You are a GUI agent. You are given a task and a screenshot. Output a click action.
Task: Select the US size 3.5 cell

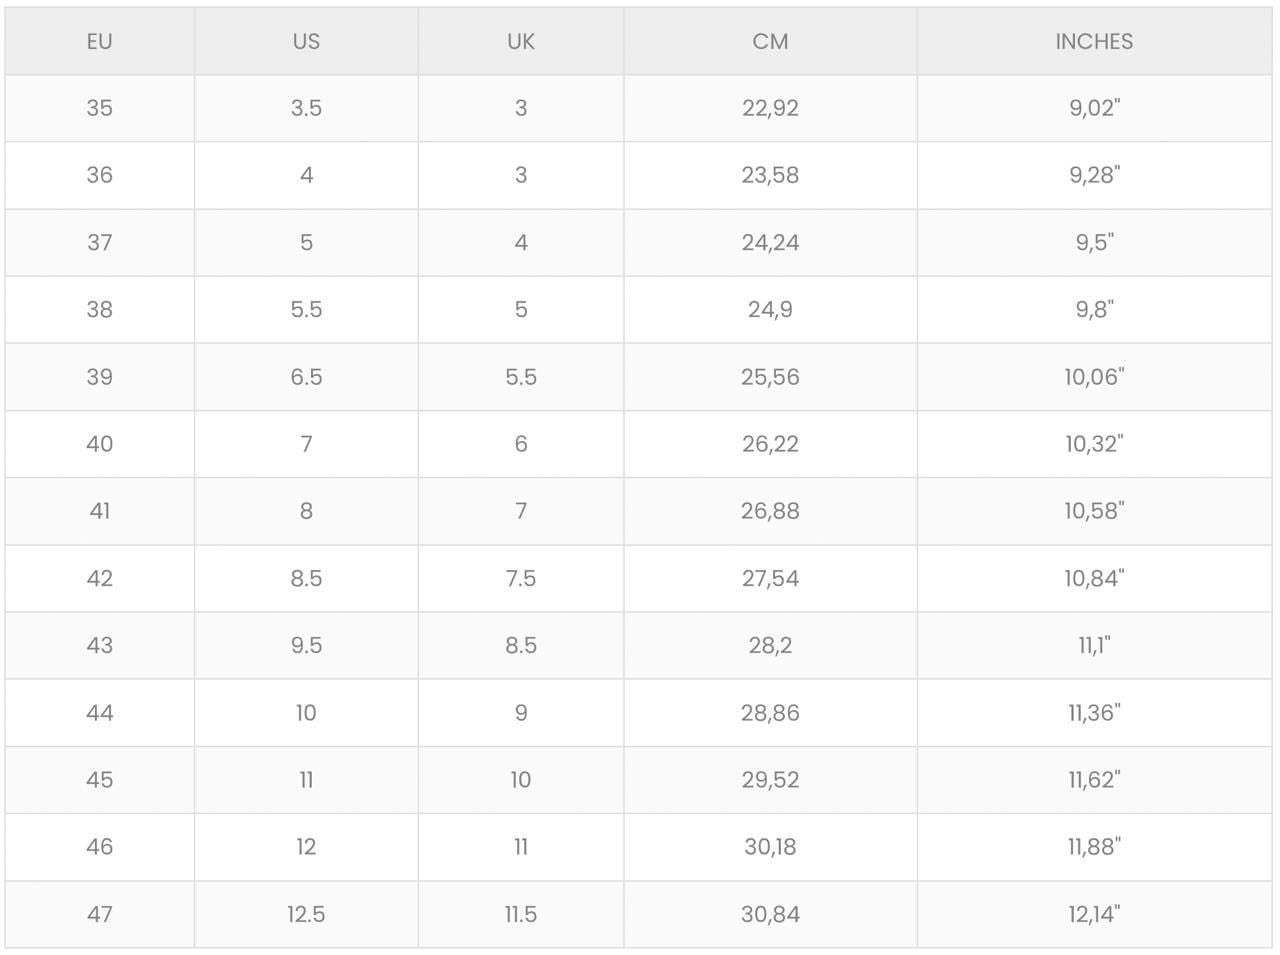pyautogui.click(x=306, y=108)
